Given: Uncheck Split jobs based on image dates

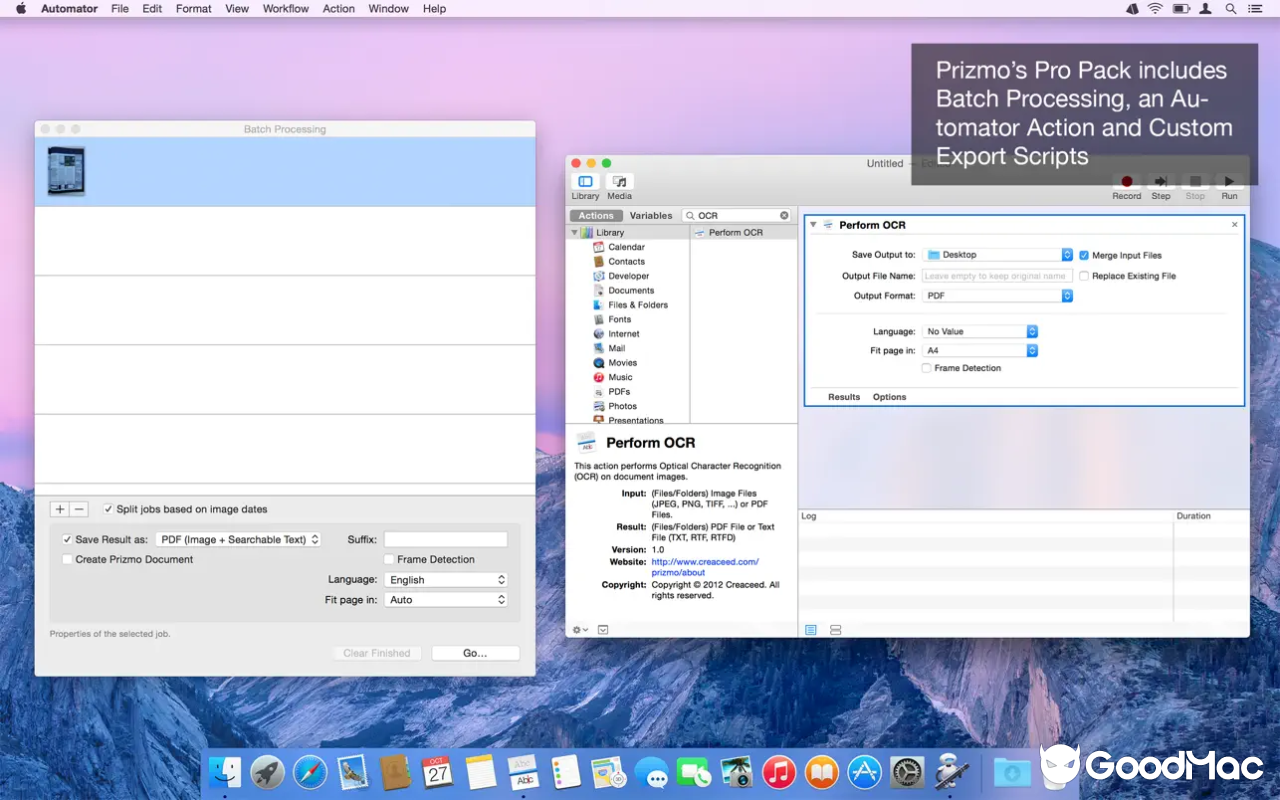Looking at the screenshot, I should click(x=108, y=509).
